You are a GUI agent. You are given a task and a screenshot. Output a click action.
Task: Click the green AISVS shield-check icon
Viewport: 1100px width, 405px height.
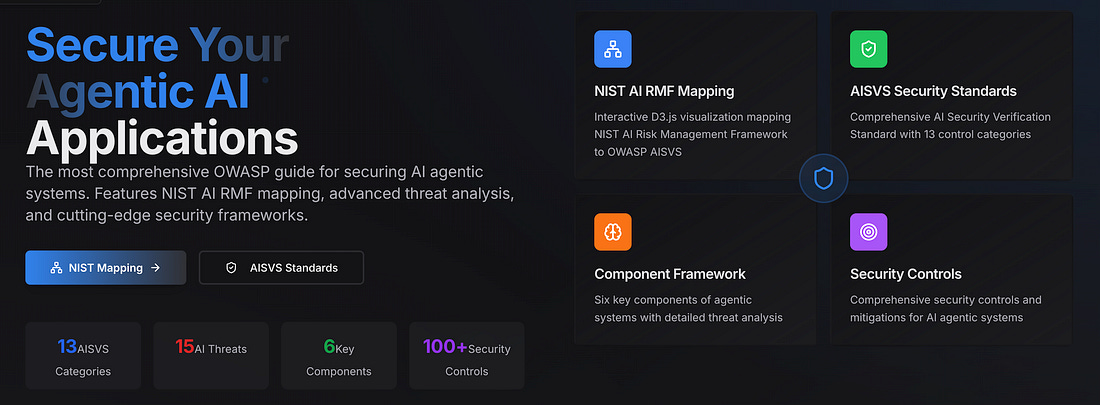point(868,49)
